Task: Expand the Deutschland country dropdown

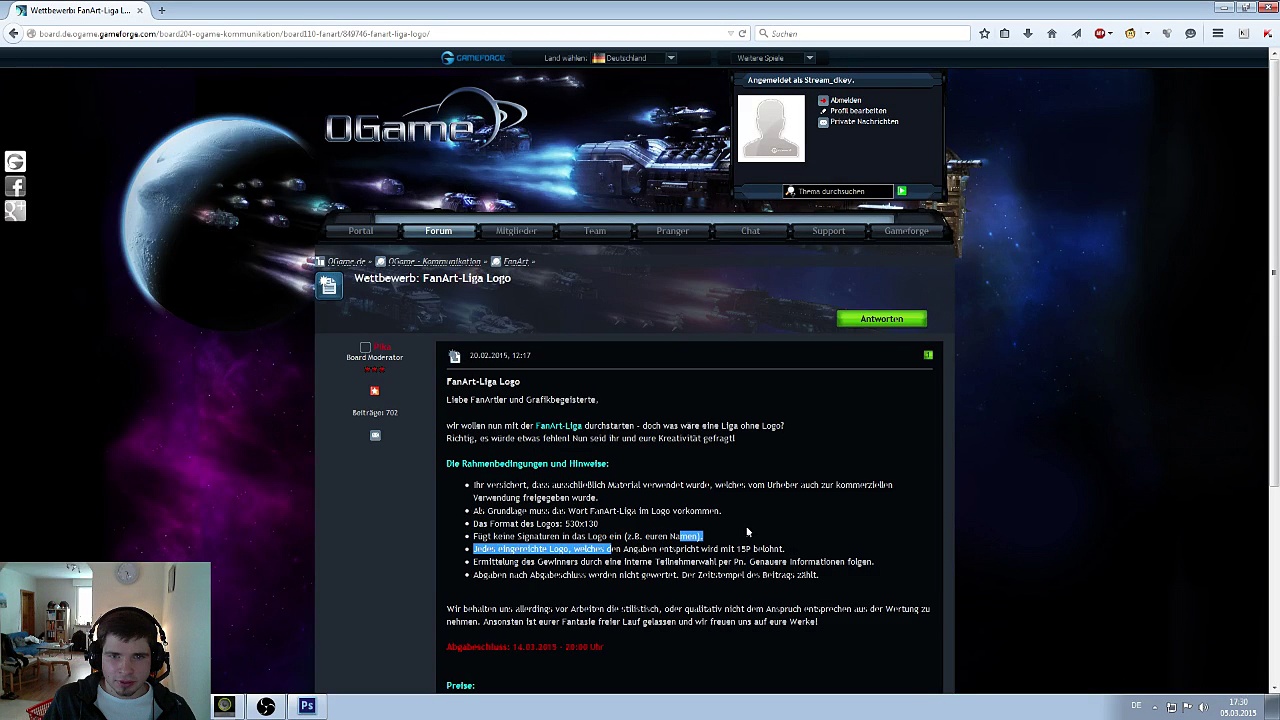Action: [x=671, y=58]
